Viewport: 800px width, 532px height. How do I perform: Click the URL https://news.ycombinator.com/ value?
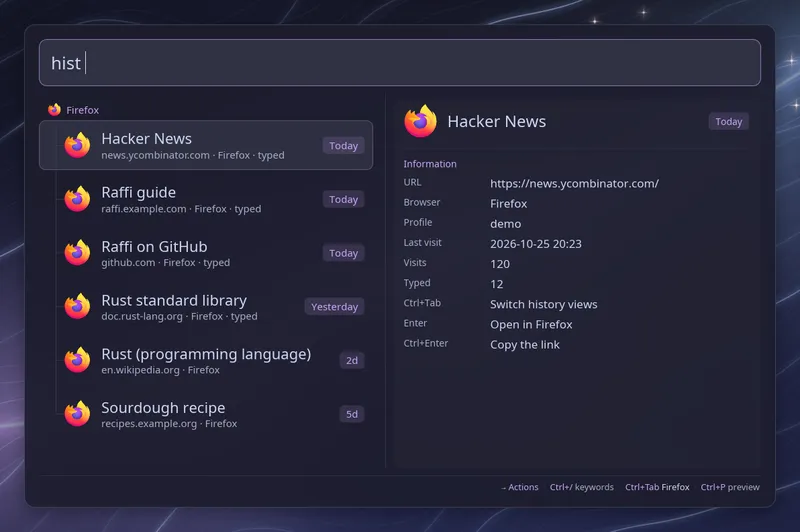point(574,184)
